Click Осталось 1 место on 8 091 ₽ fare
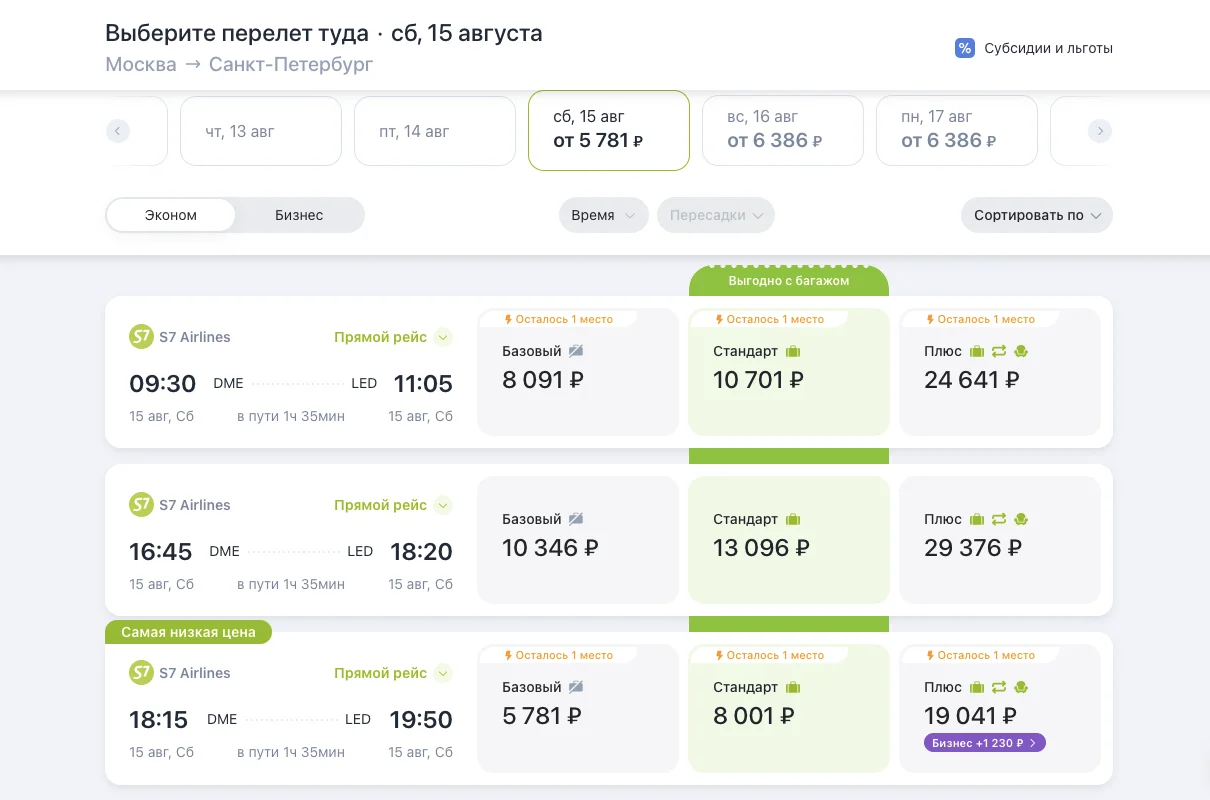The image size is (1210, 800). click(x=559, y=319)
